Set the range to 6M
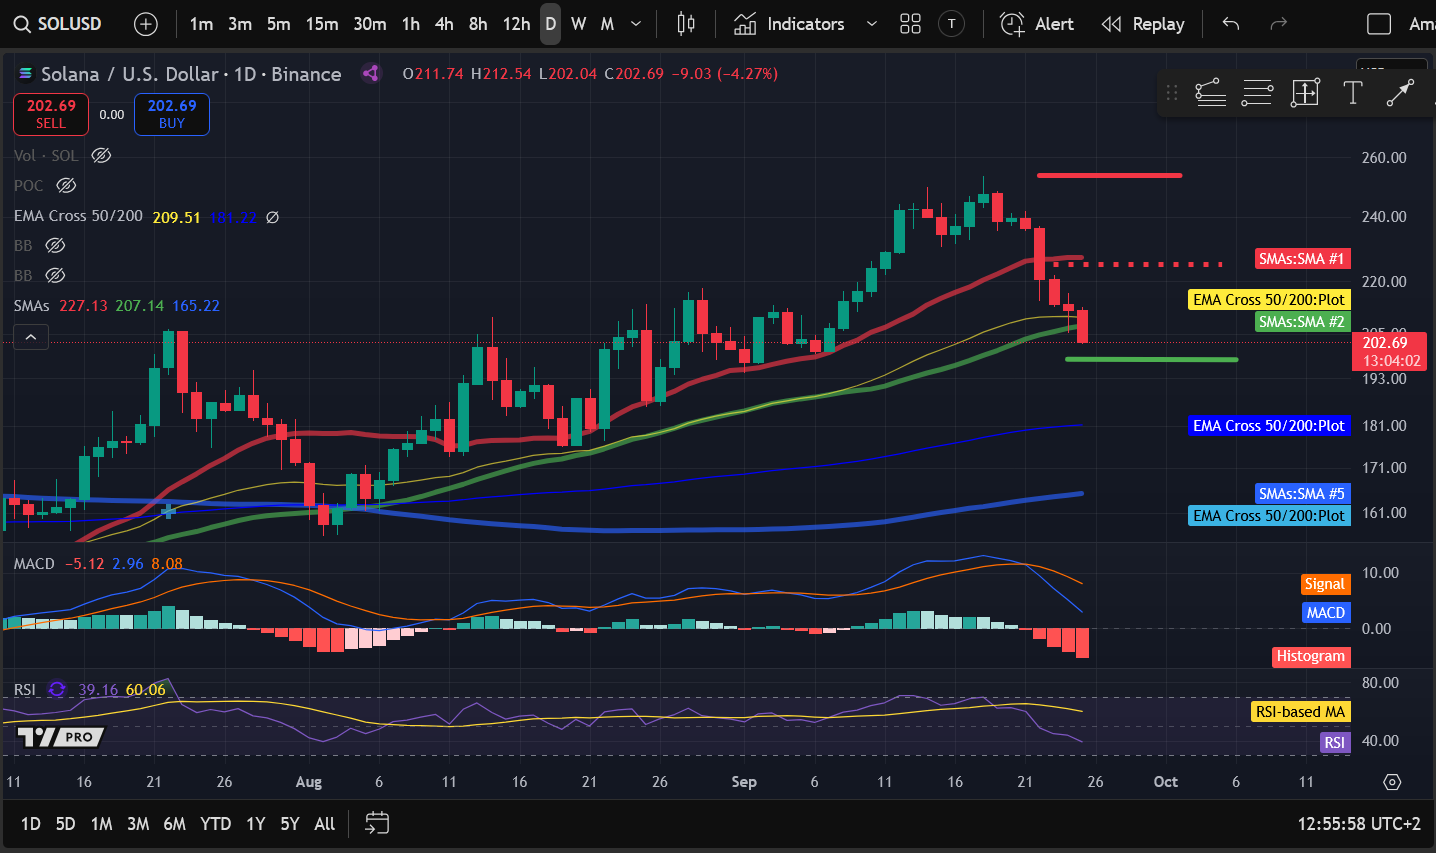This screenshot has height=853, width=1436. pyautogui.click(x=174, y=824)
